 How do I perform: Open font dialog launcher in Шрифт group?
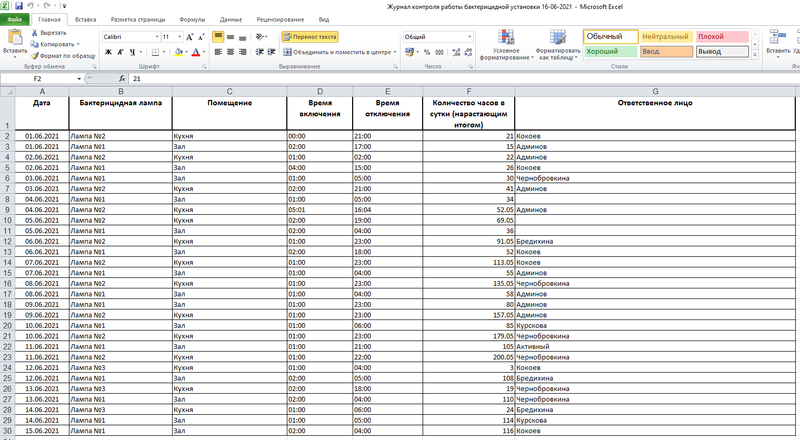click(x=204, y=67)
